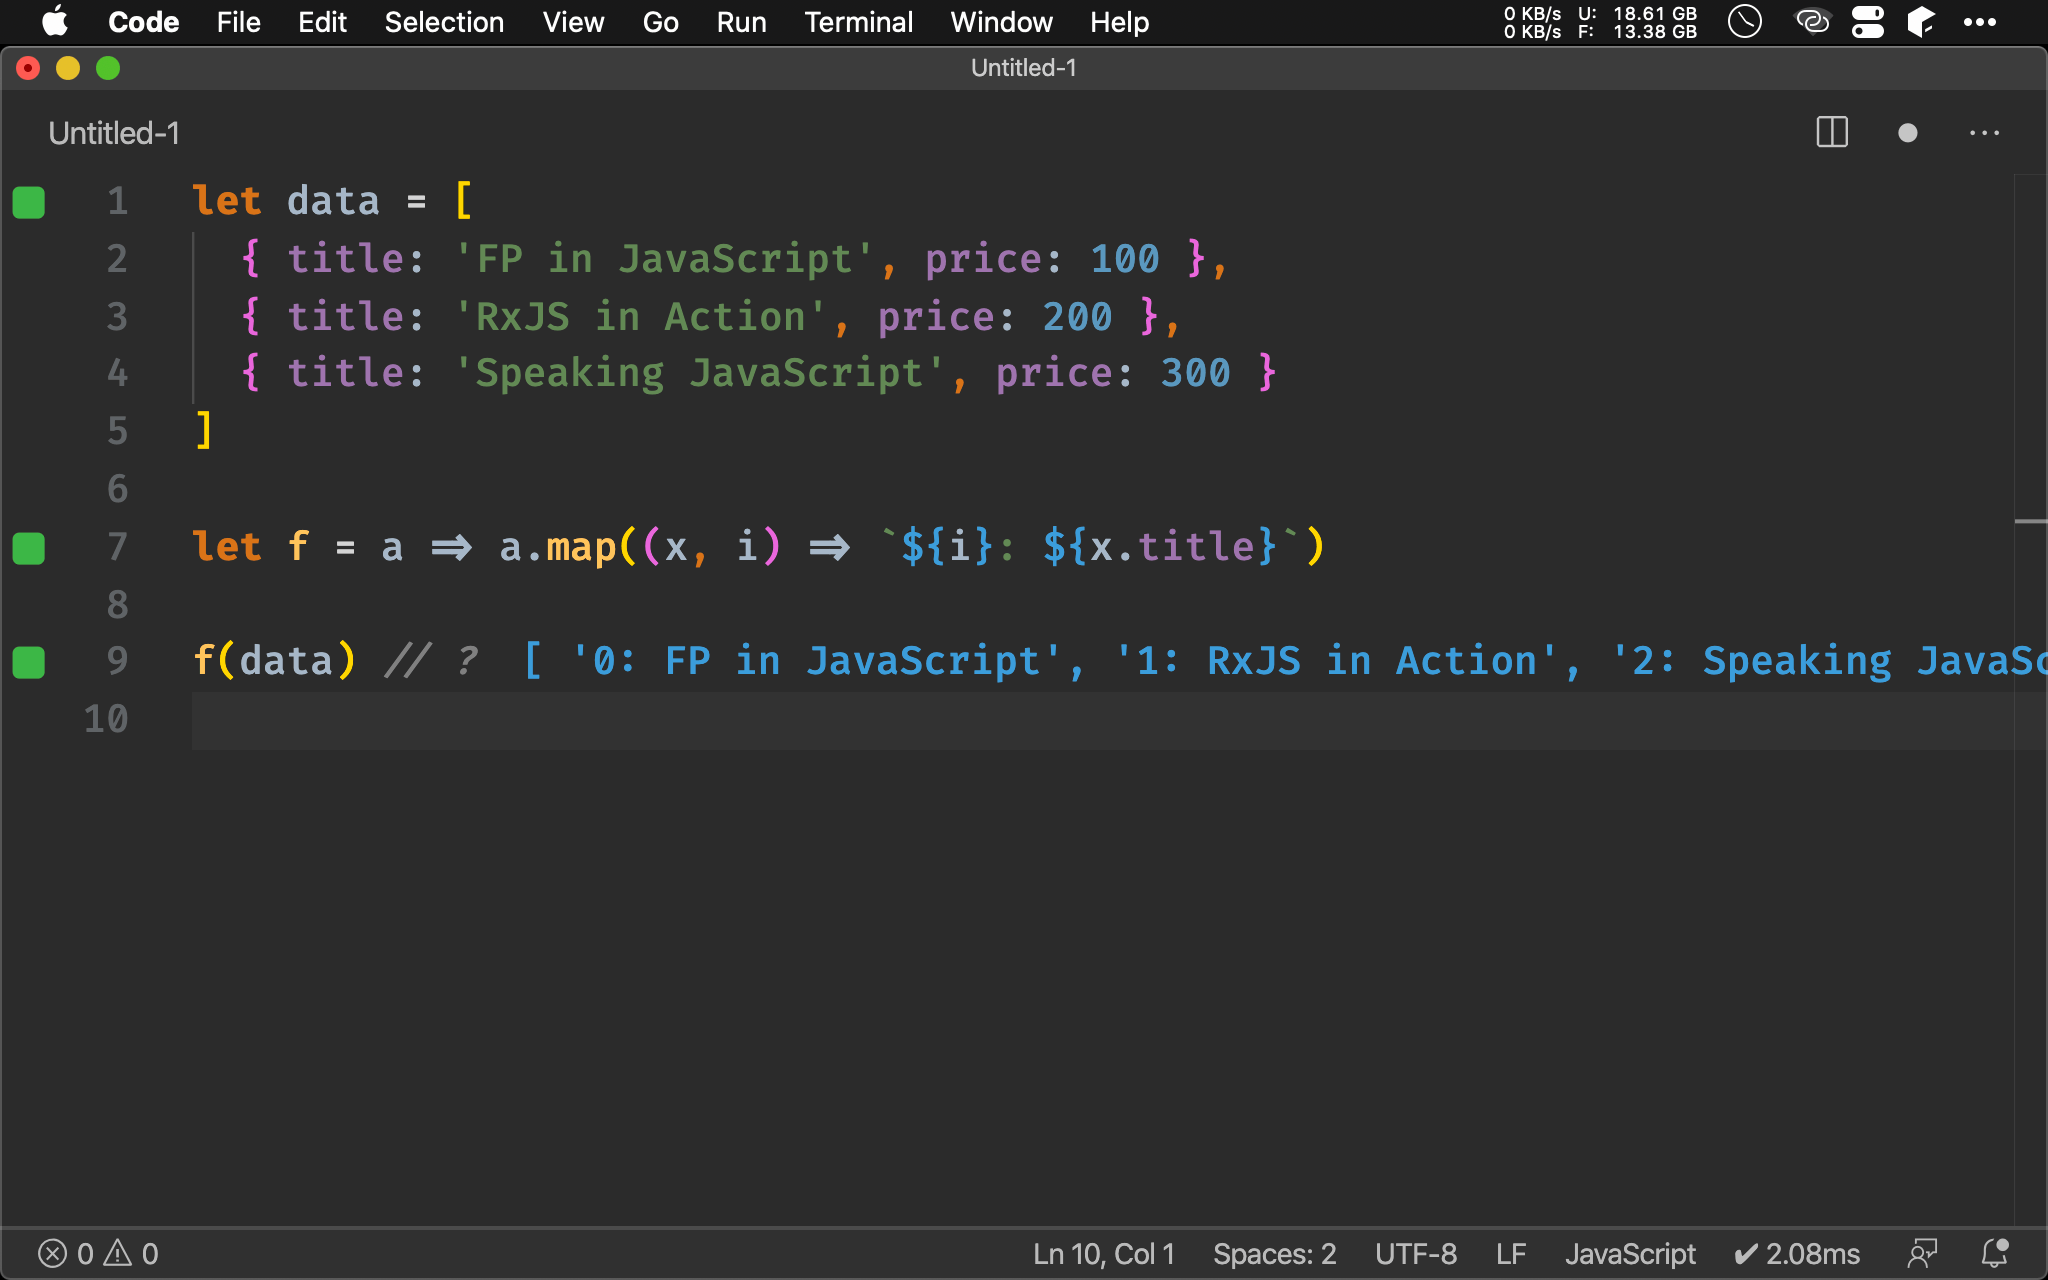Click line number 2 in the gutter

click(x=117, y=259)
